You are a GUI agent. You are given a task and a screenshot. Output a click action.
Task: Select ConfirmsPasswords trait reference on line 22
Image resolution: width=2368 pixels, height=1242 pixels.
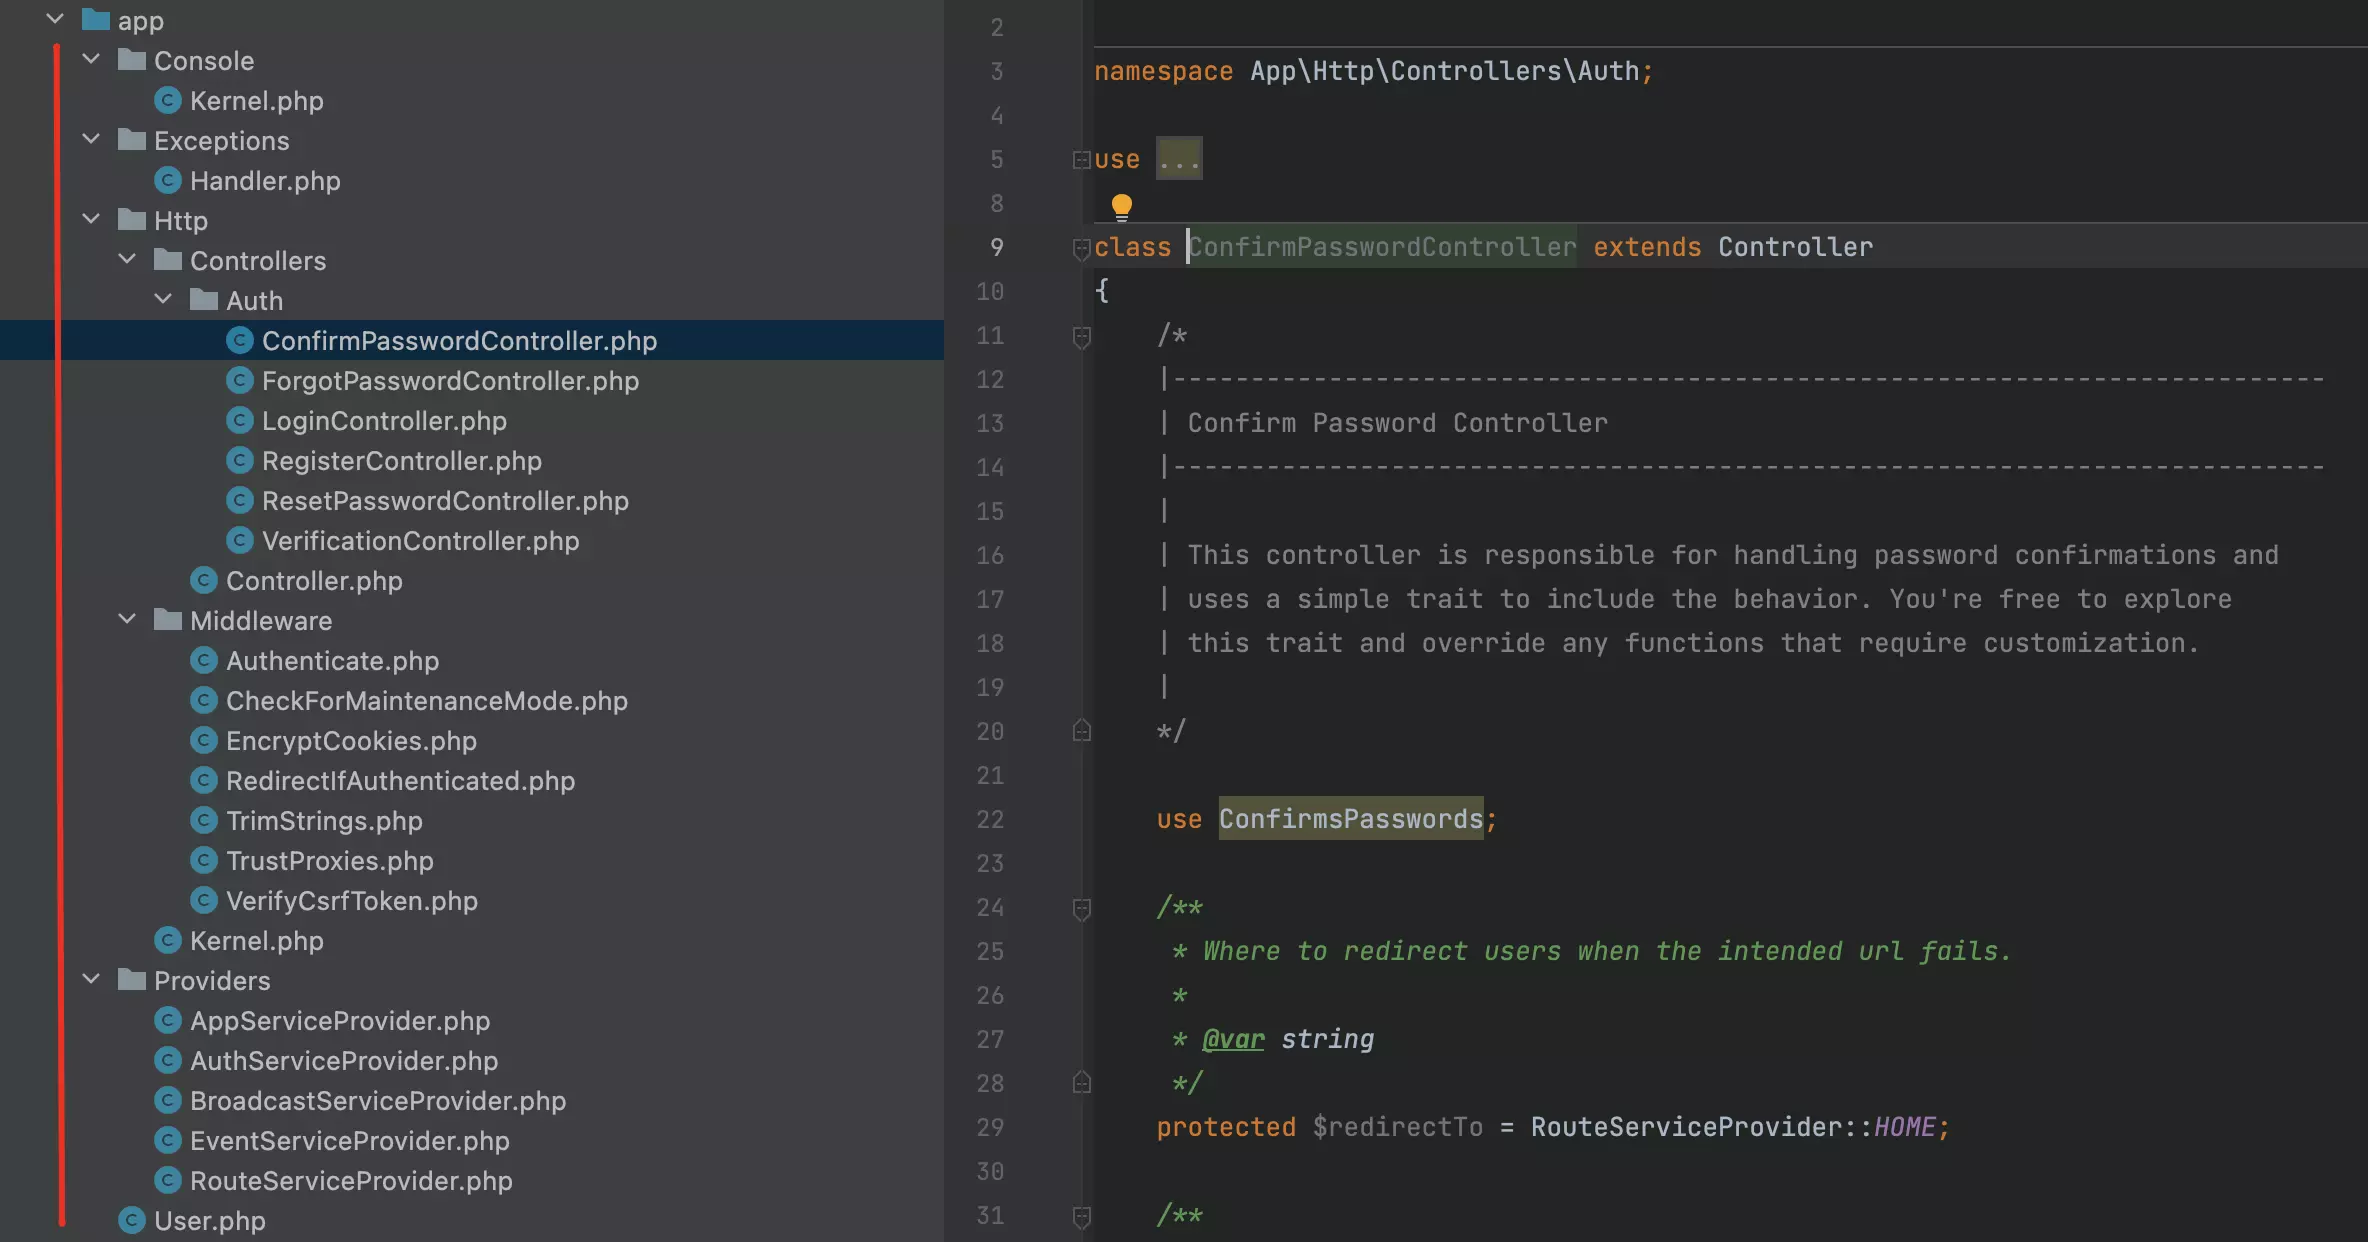tap(1348, 818)
